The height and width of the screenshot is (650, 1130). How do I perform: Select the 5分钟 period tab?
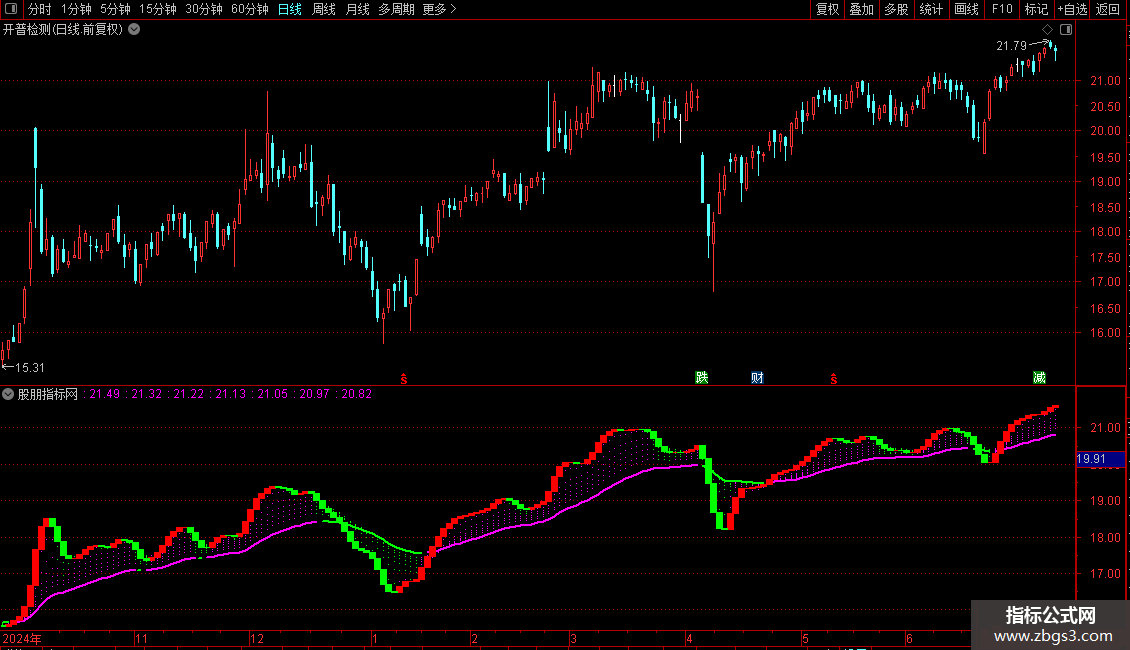point(115,9)
